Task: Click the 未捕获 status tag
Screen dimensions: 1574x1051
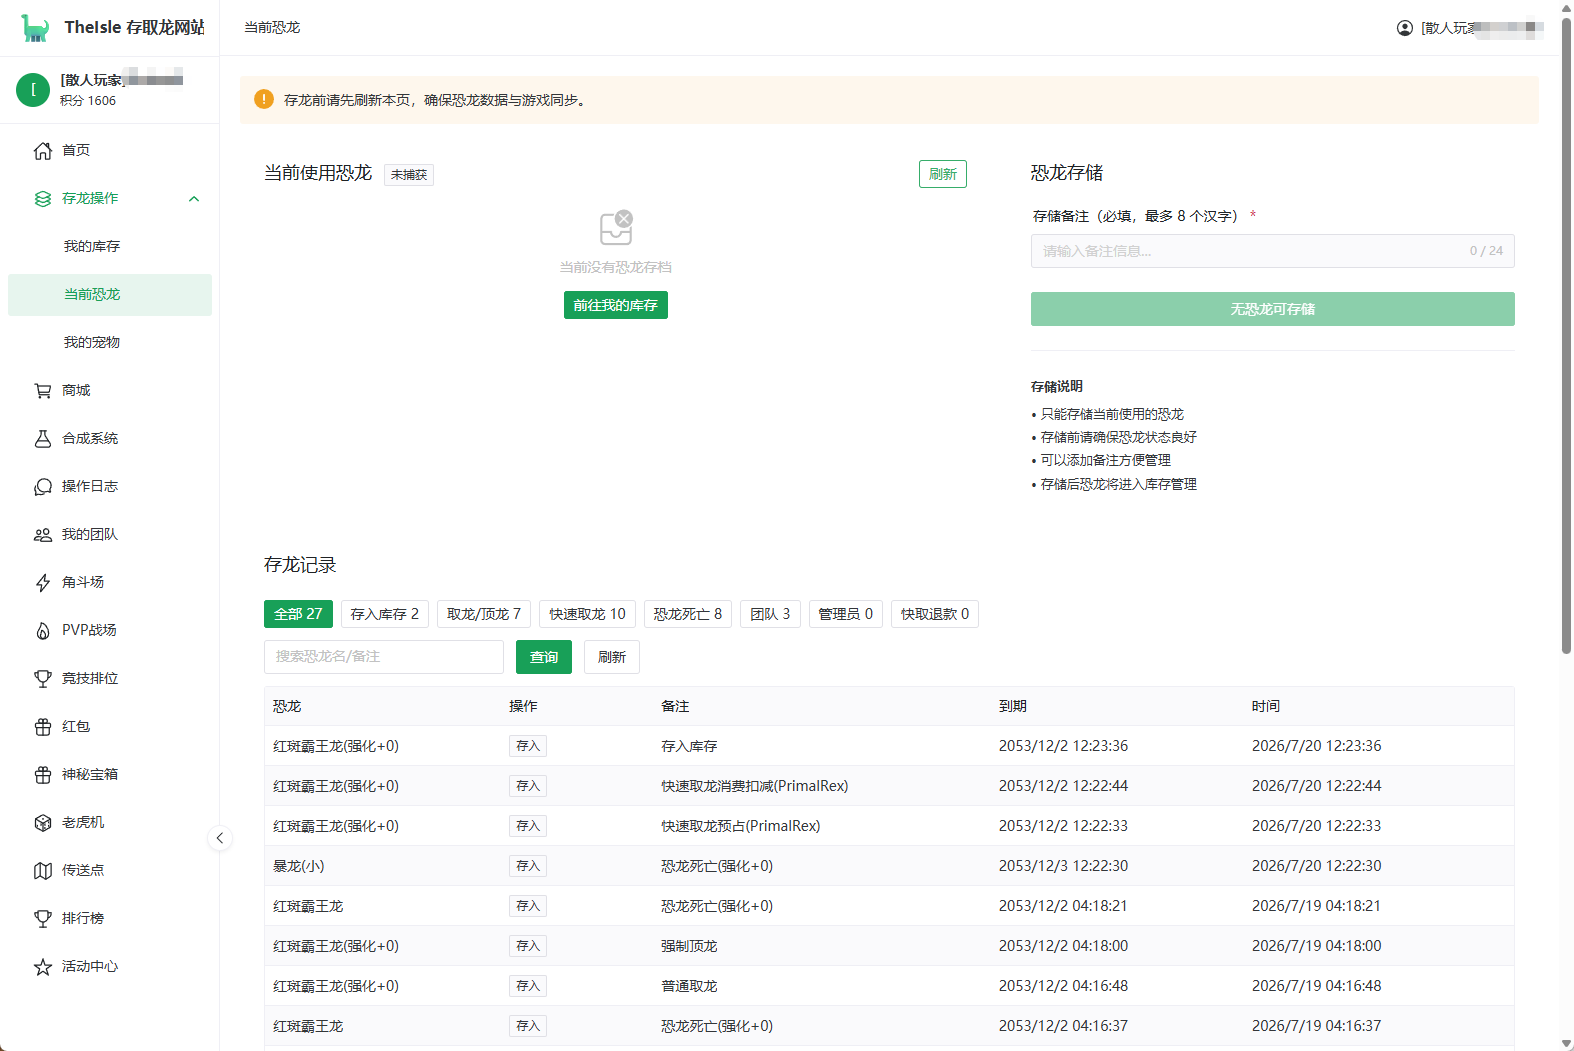Action: coord(409,175)
